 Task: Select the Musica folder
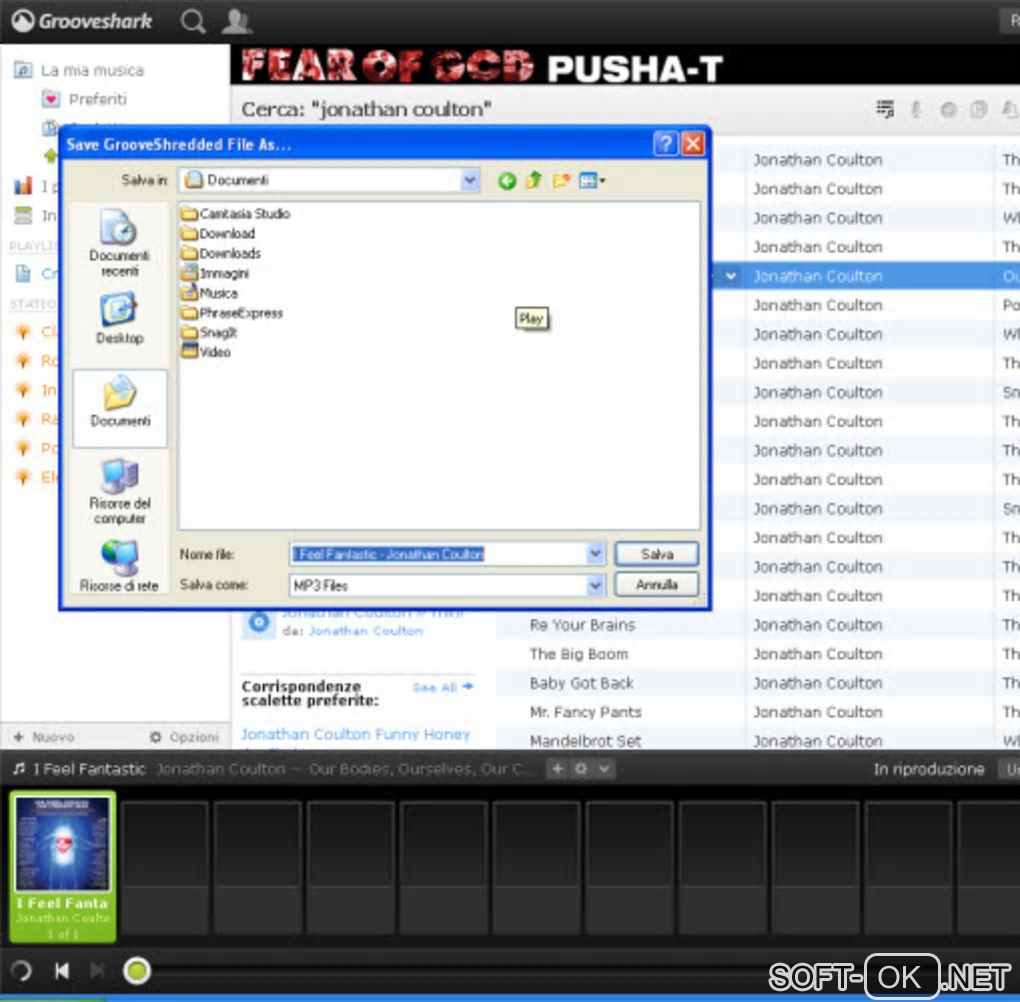pos(210,293)
